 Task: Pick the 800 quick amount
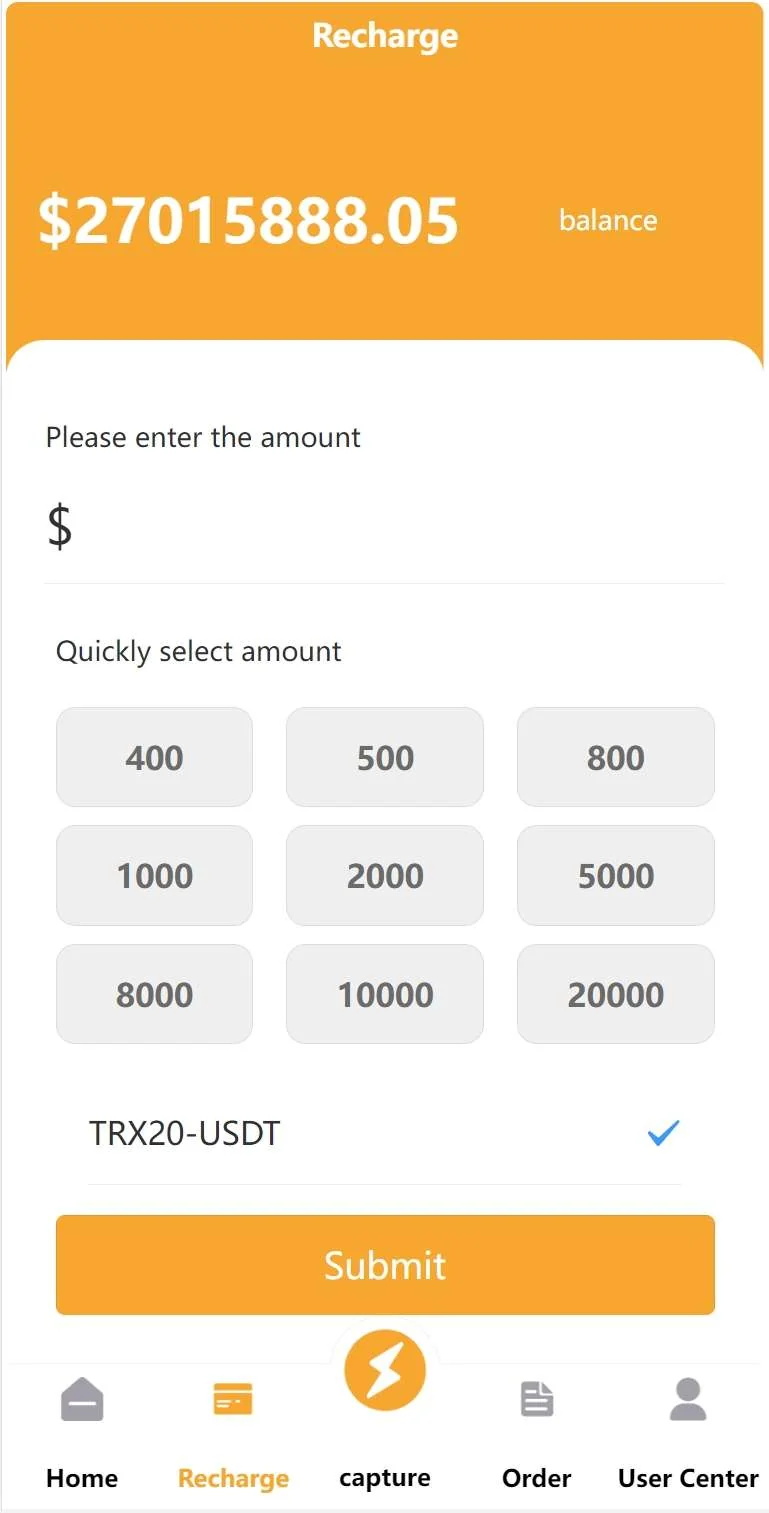coord(615,757)
